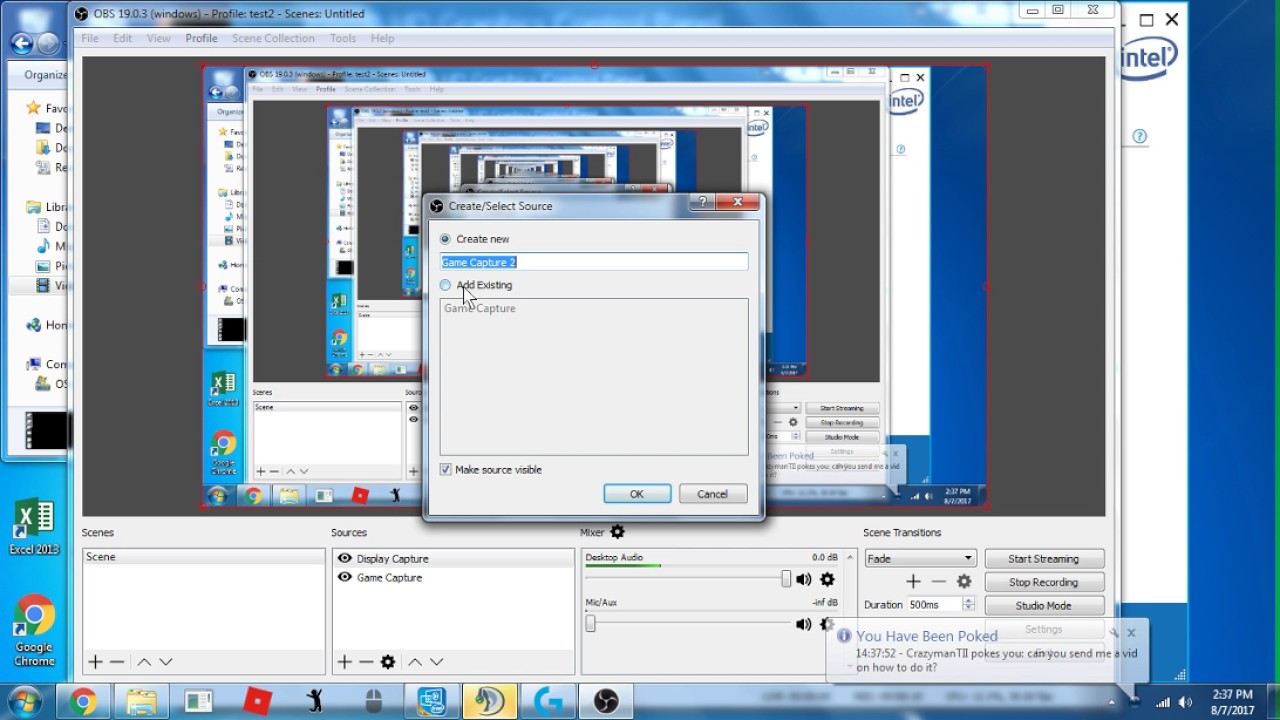Click source name field 'Game Capture 2'
Viewport: 1280px width, 720px height.
[594, 262]
